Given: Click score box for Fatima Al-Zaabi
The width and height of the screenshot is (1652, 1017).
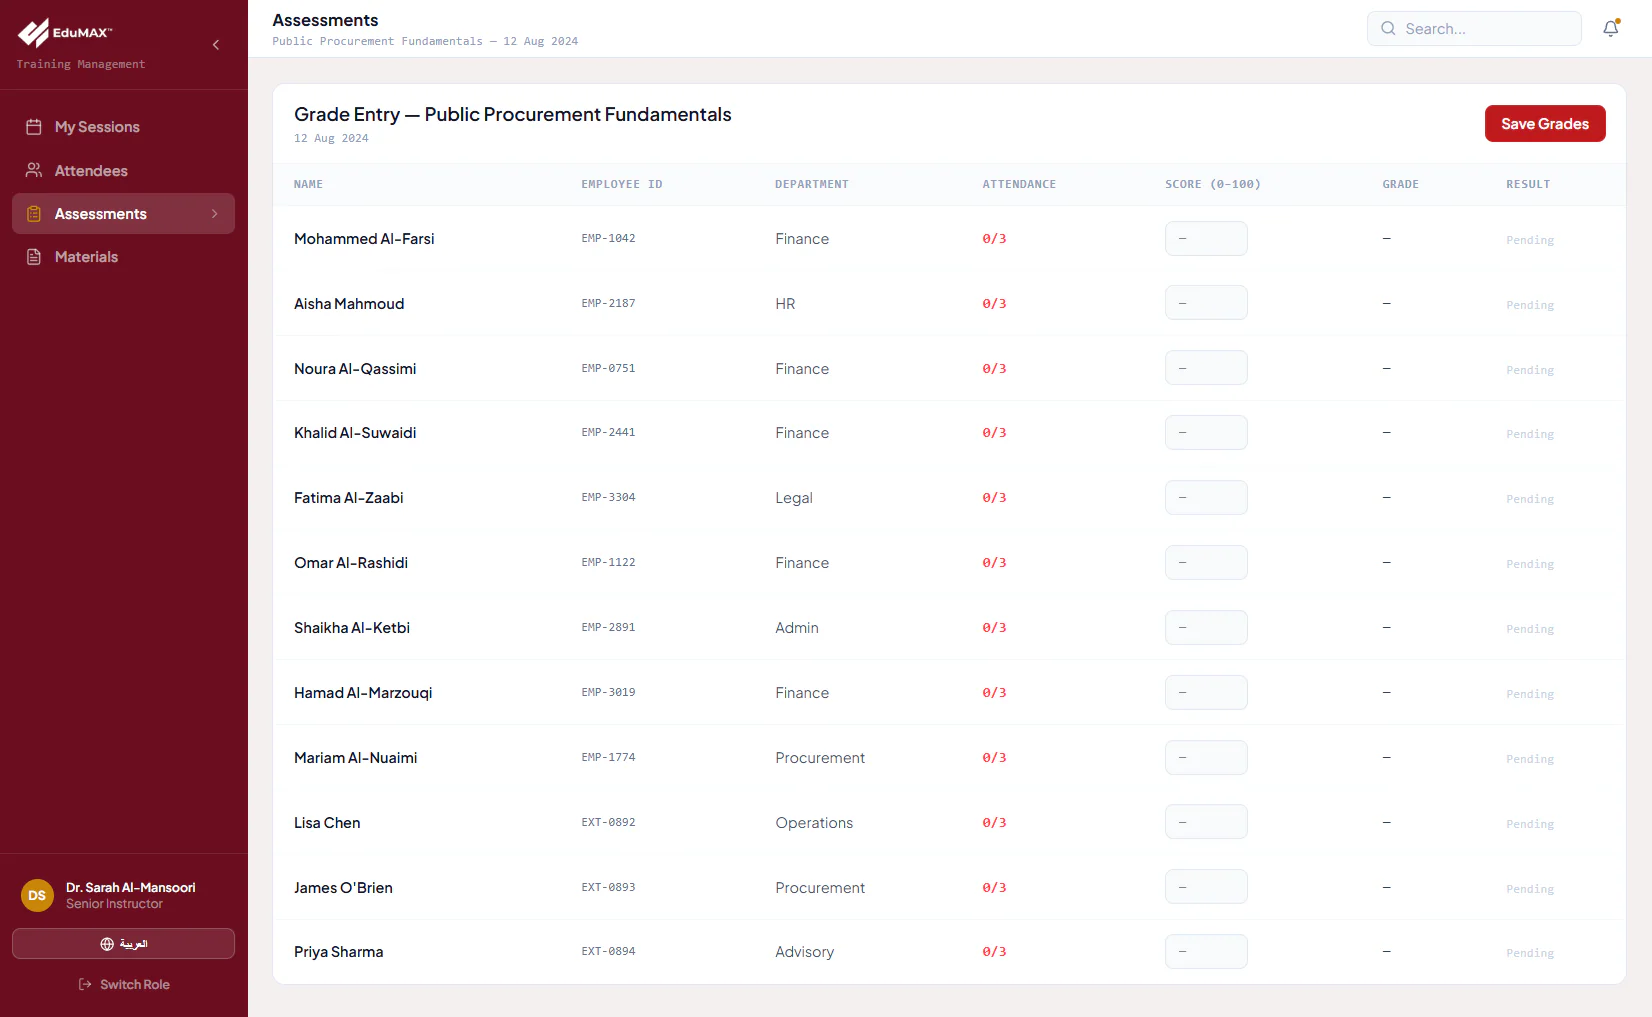Looking at the screenshot, I should coord(1206,498).
